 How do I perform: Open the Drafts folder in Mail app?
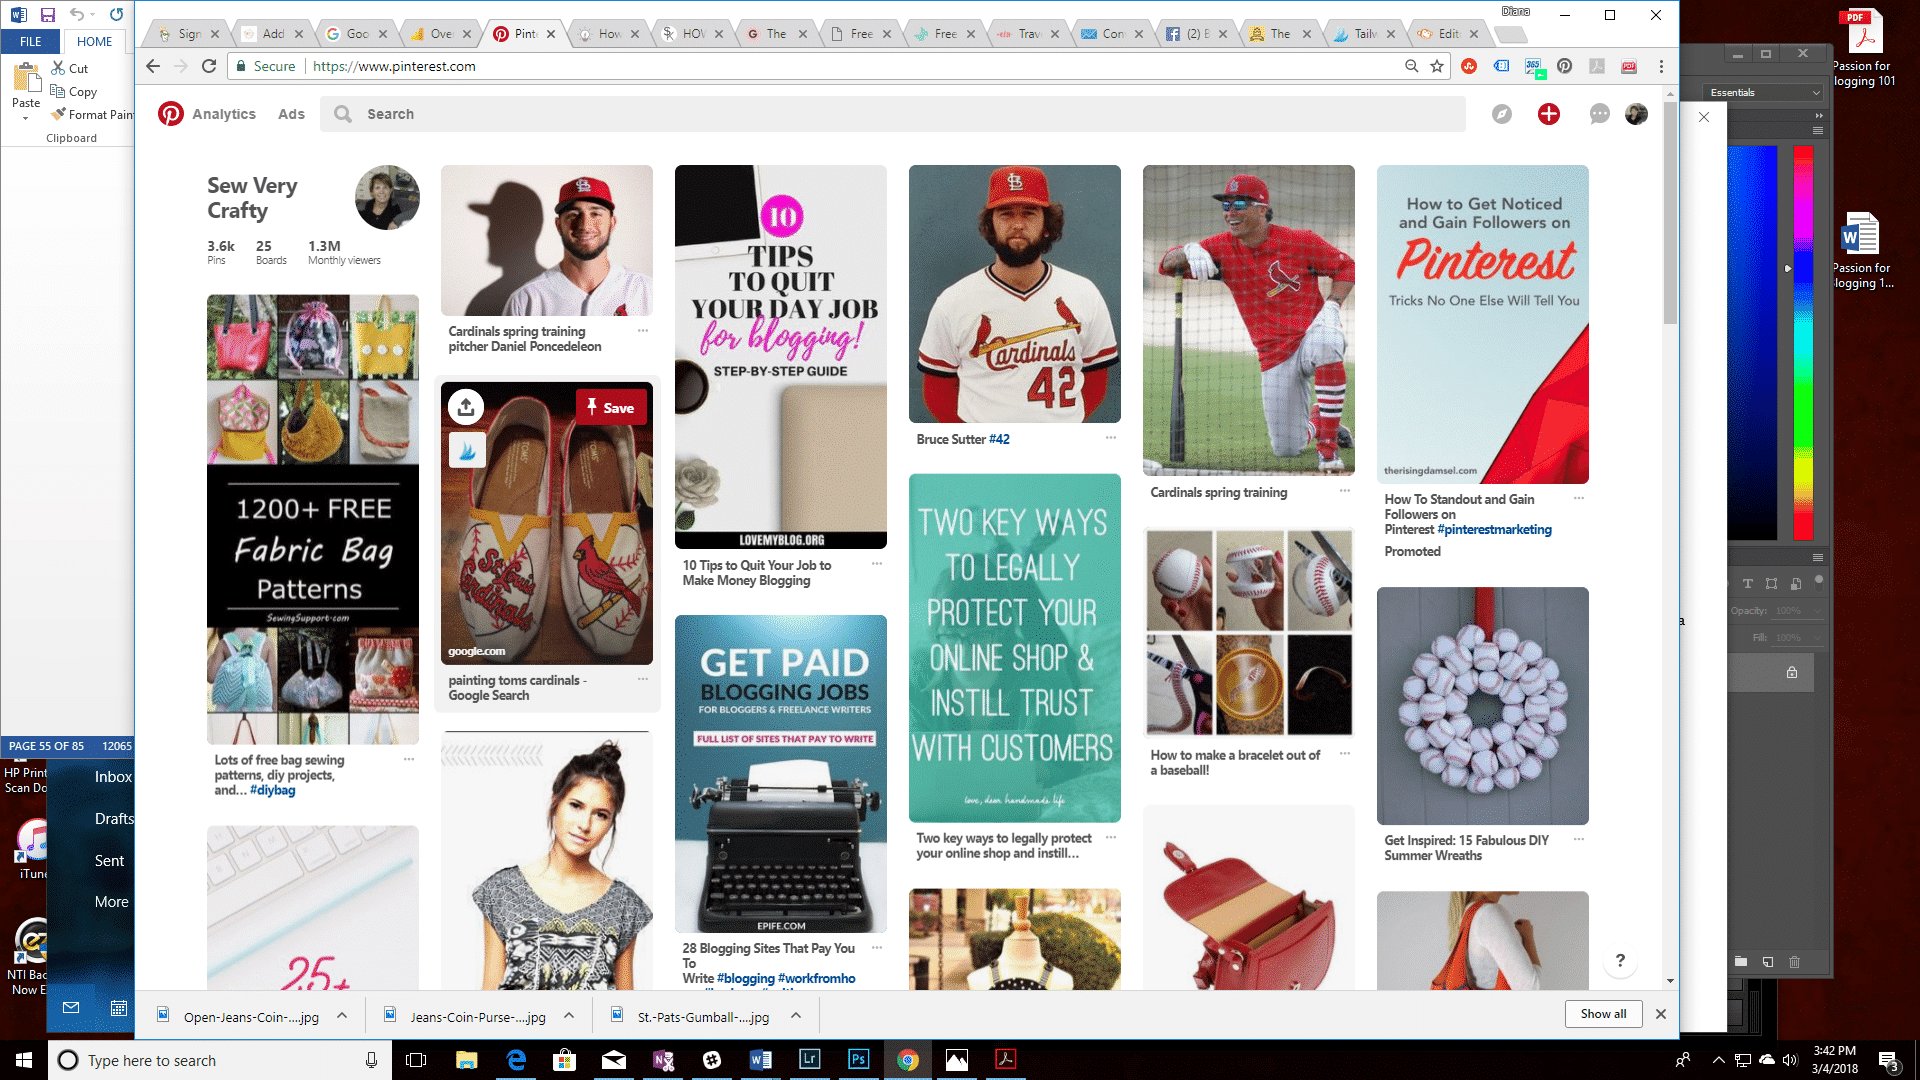[114, 818]
